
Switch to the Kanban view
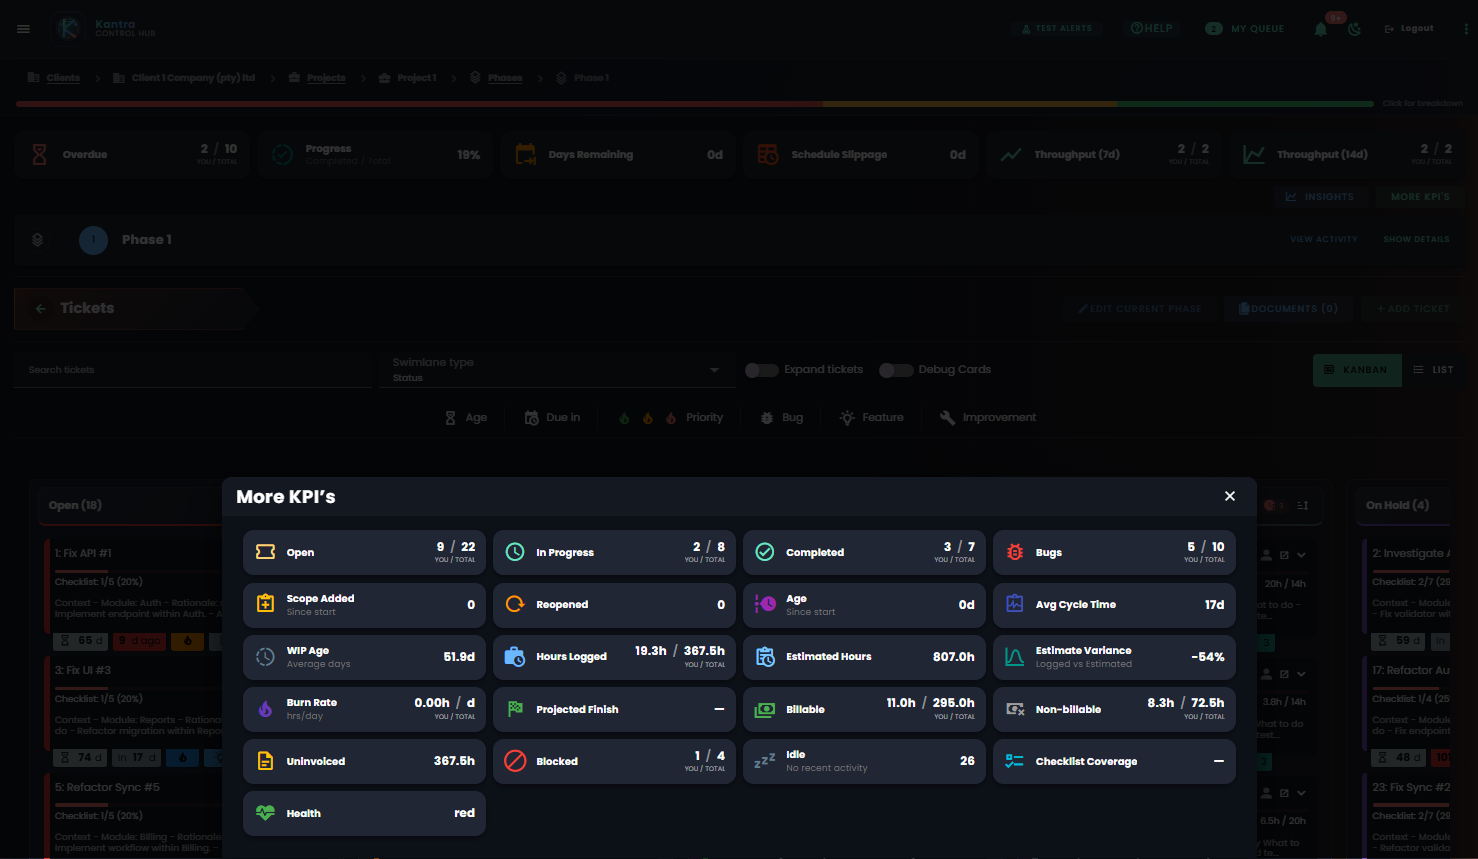coord(1357,370)
